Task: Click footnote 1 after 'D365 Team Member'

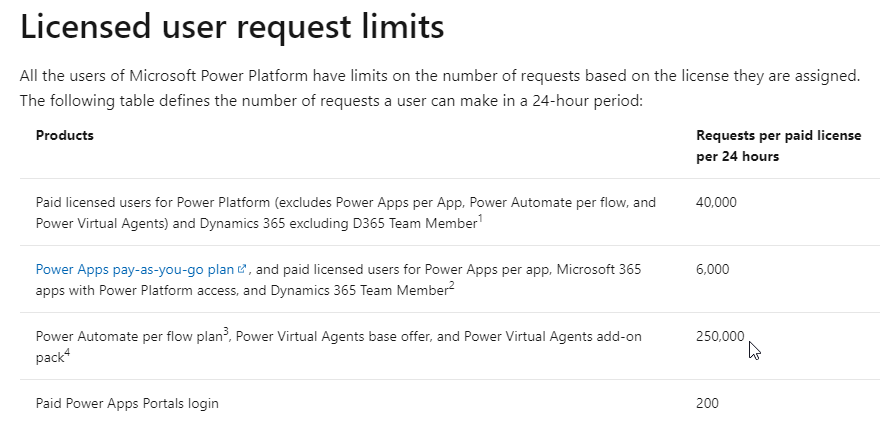Action: click(480, 219)
